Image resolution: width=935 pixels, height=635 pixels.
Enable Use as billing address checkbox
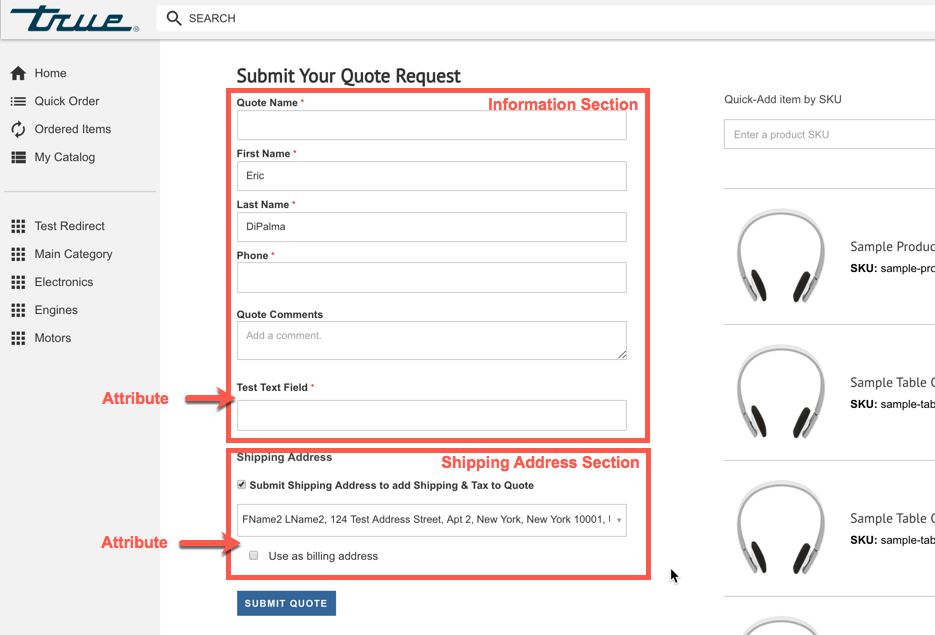[x=253, y=556]
